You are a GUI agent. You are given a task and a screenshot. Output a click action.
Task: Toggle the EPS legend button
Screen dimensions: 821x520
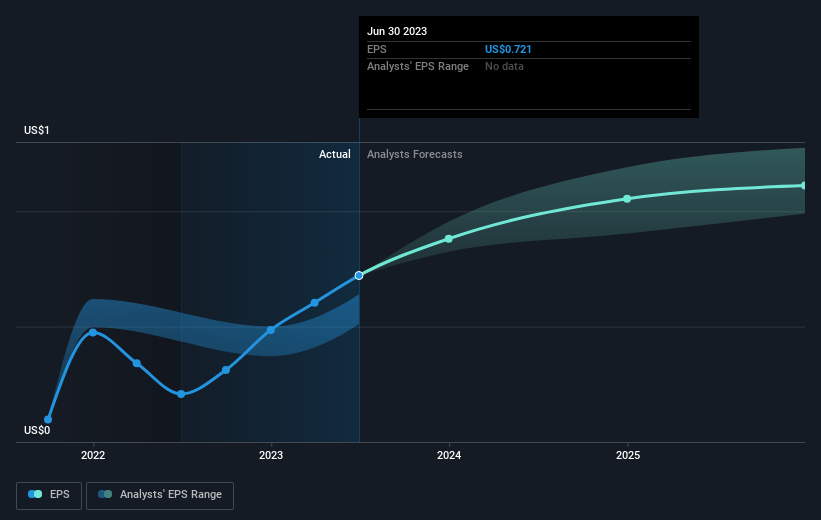coord(49,495)
